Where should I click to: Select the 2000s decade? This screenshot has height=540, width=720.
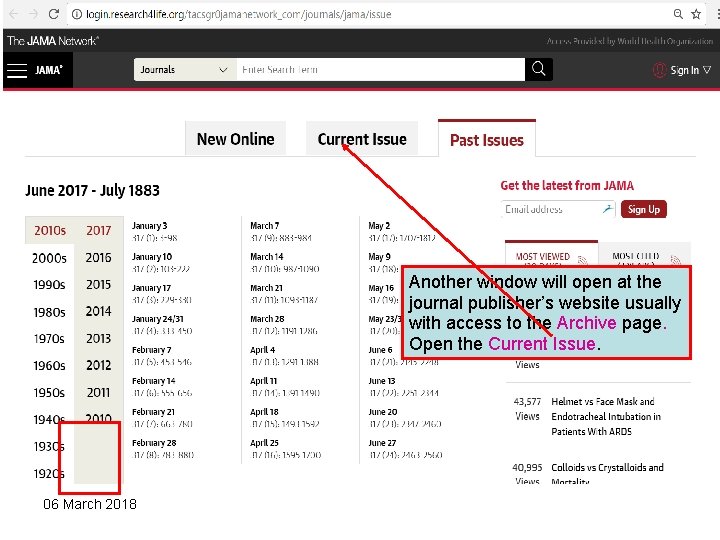tap(49, 258)
